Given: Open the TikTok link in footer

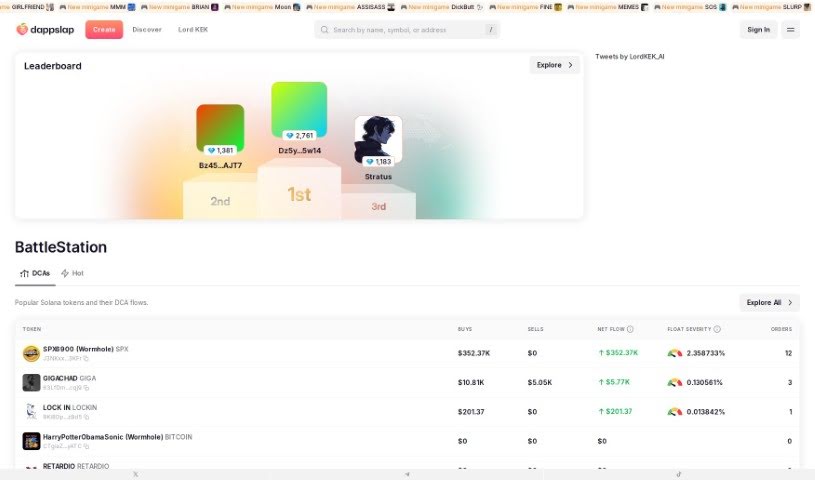Looking at the screenshot, I should coord(678,474).
